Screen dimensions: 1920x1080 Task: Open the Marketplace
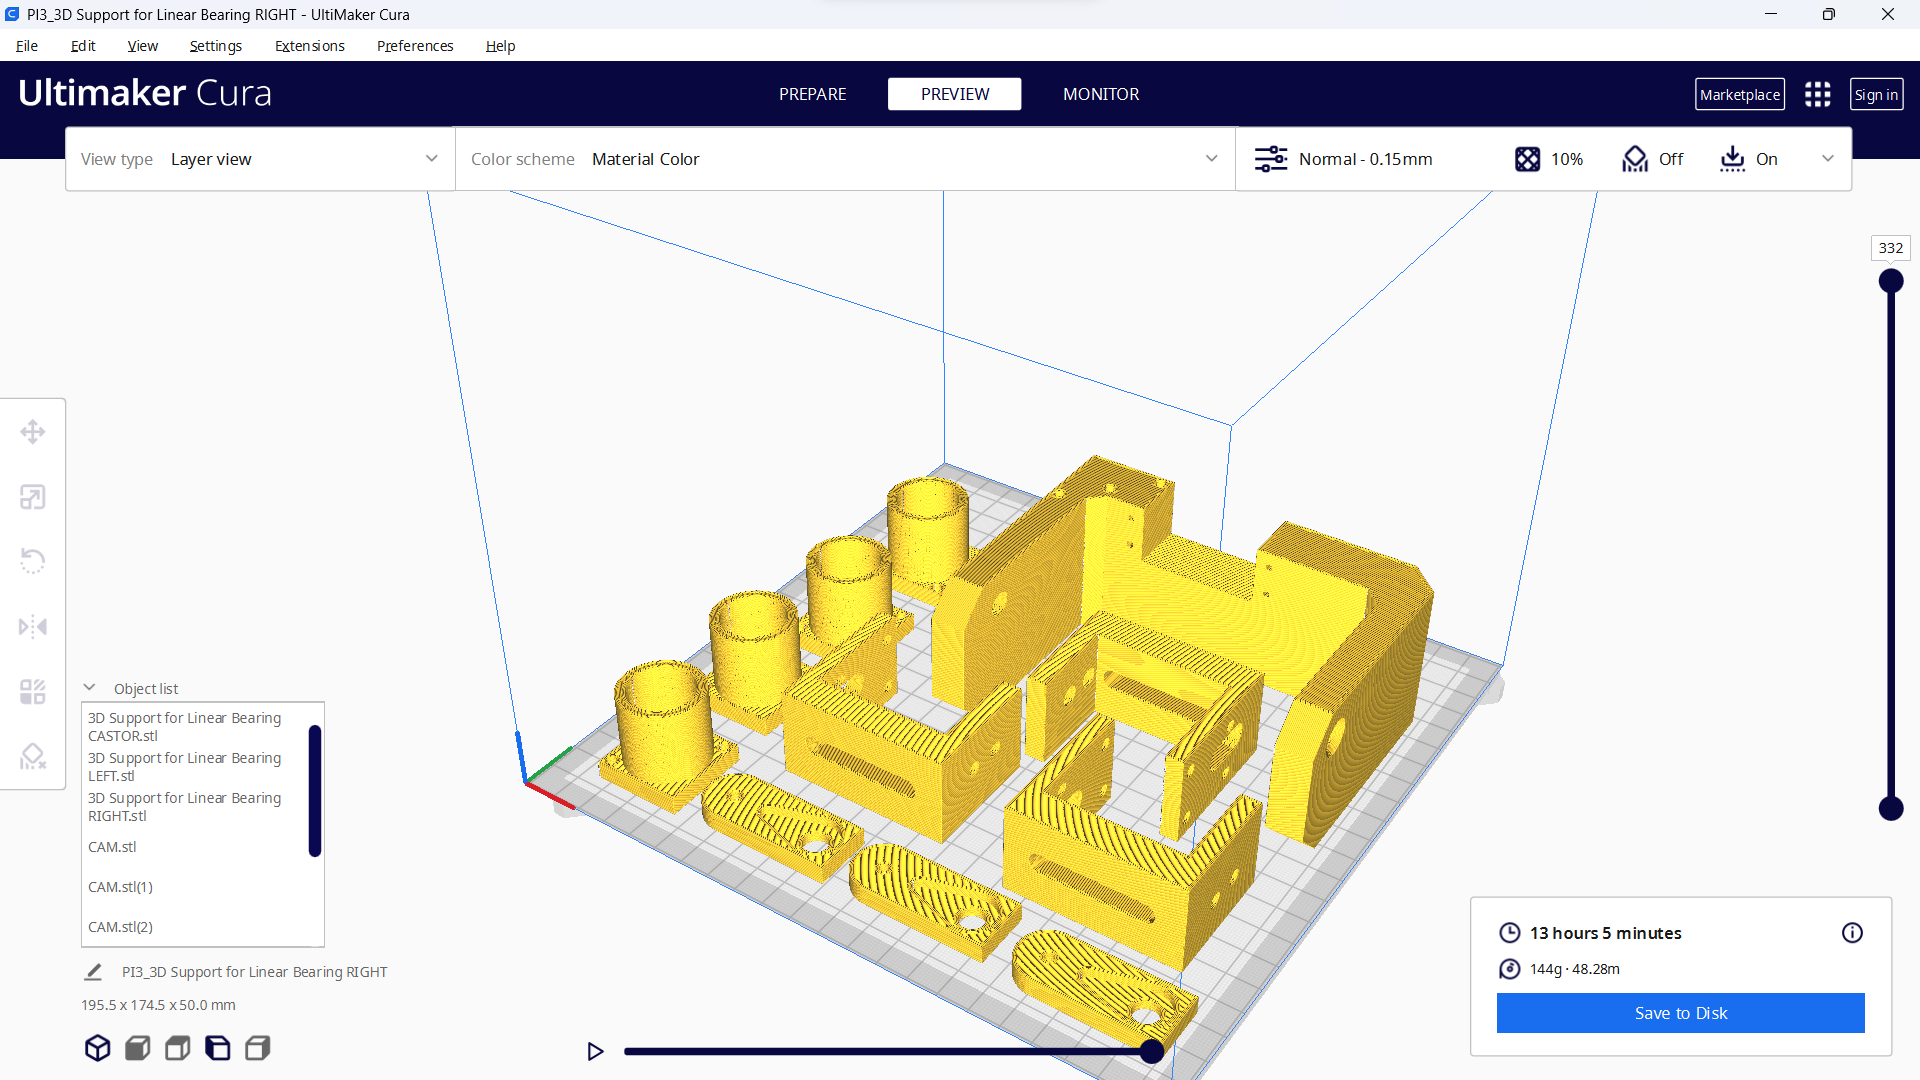click(x=1739, y=95)
